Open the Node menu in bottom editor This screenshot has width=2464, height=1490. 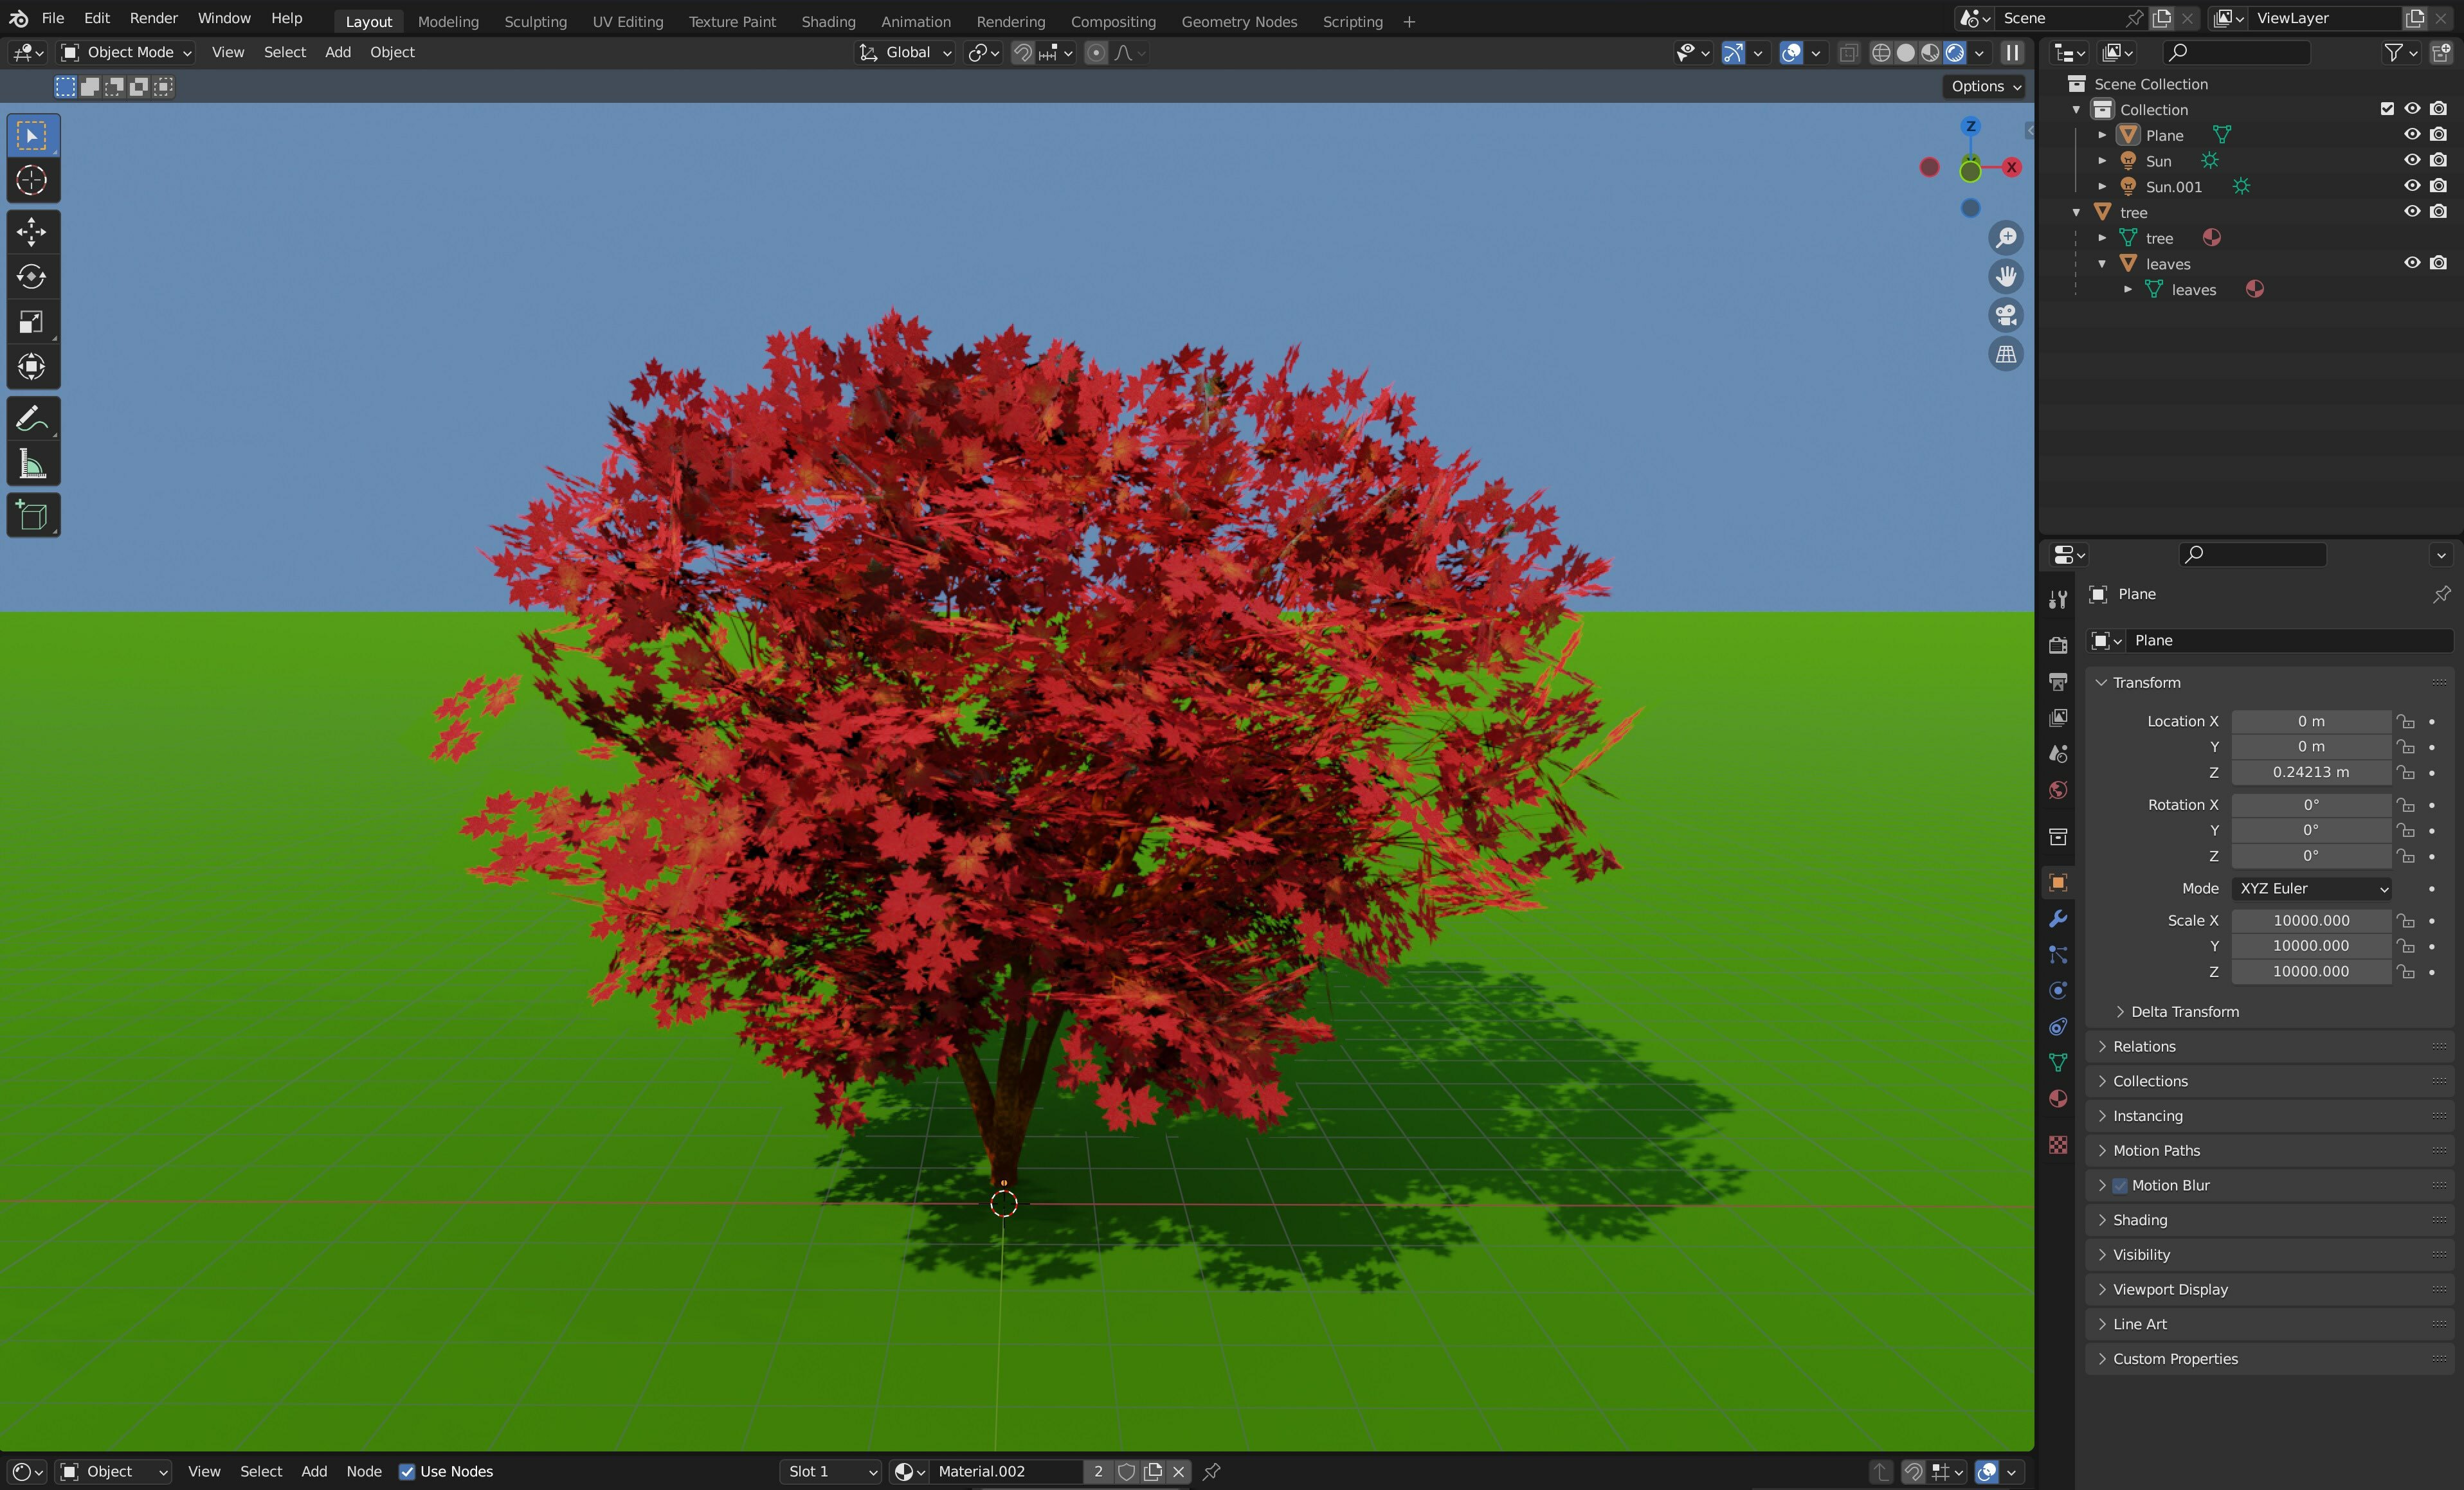[364, 1471]
